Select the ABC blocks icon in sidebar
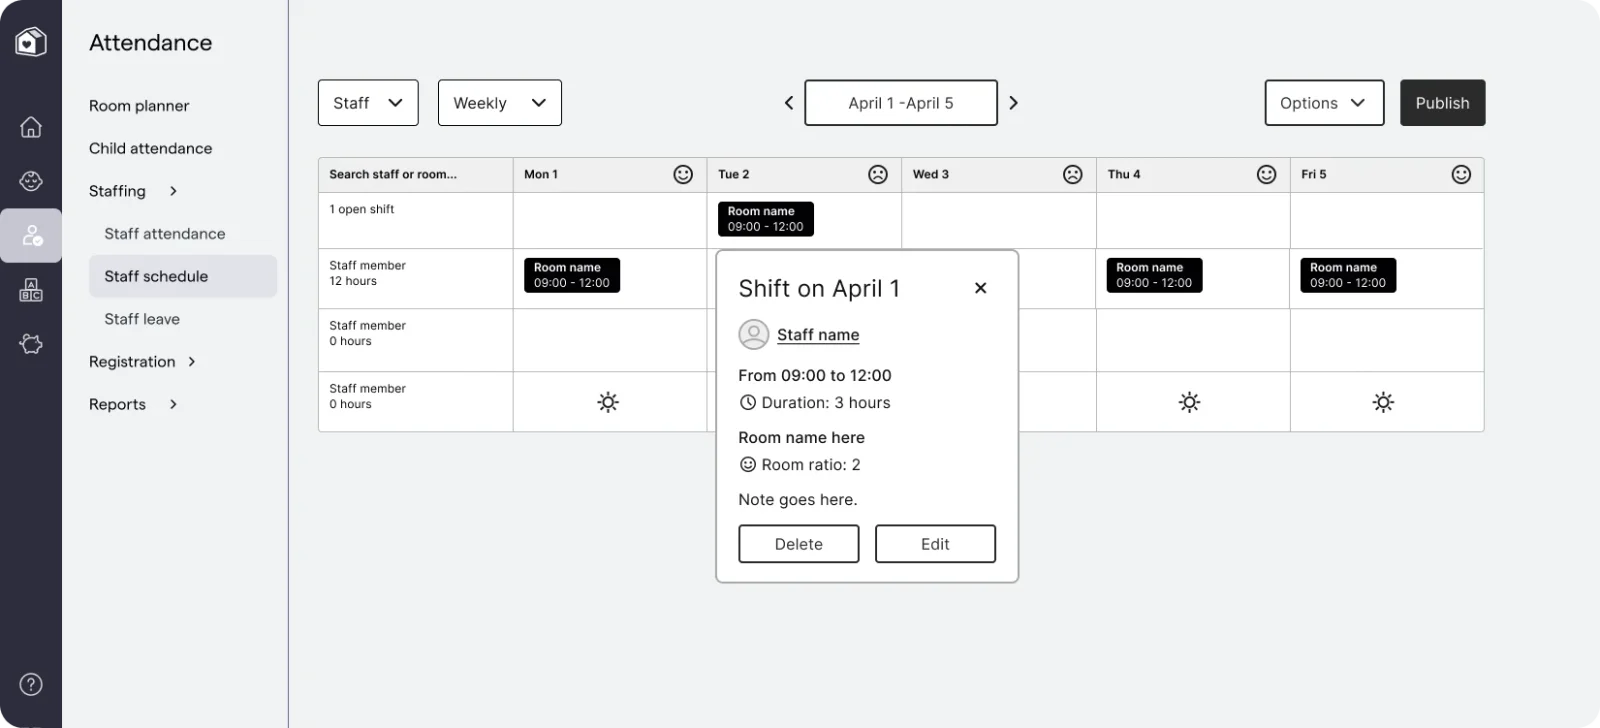Viewport: 1600px width, 728px height. point(31,290)
